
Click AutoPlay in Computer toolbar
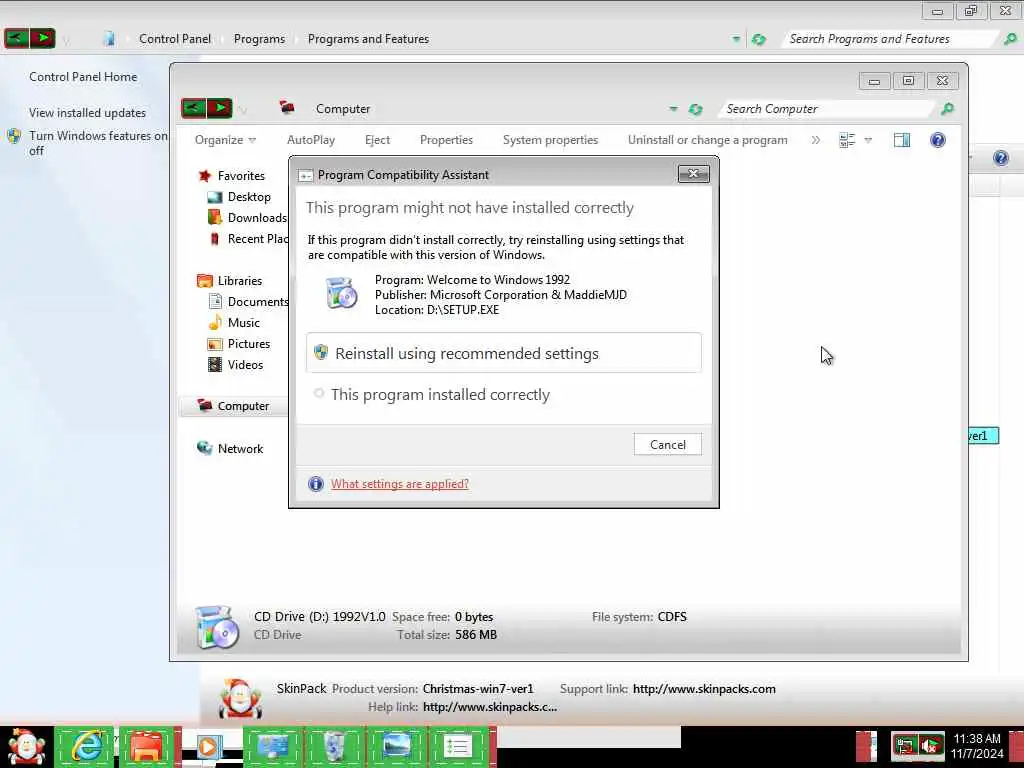coord(311,140)
